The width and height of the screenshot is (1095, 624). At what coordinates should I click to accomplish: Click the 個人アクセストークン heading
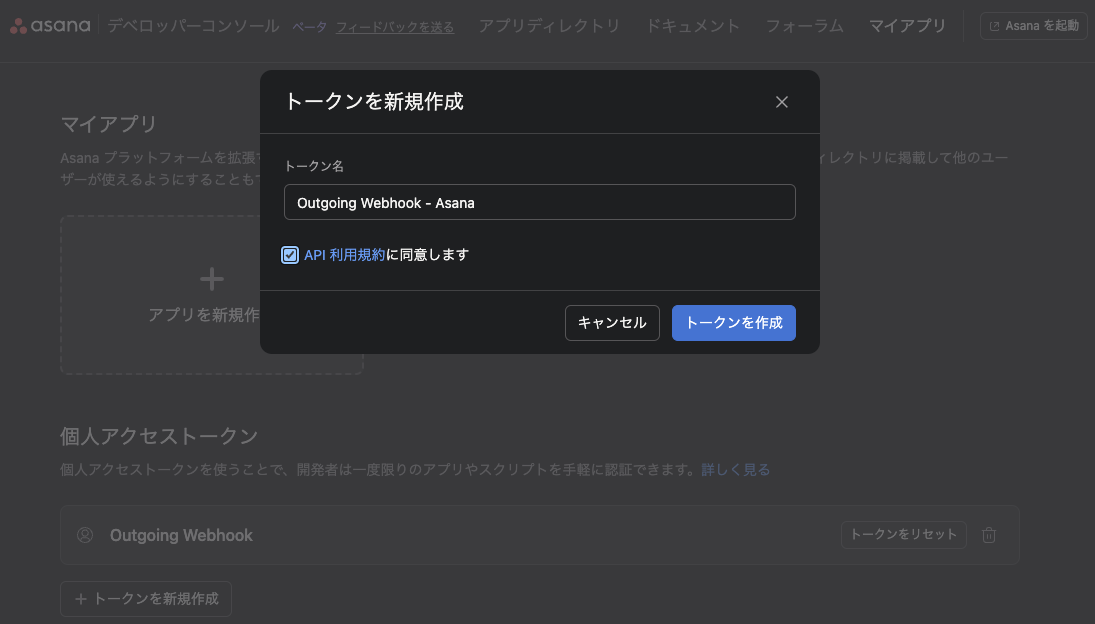pos(159,436)
